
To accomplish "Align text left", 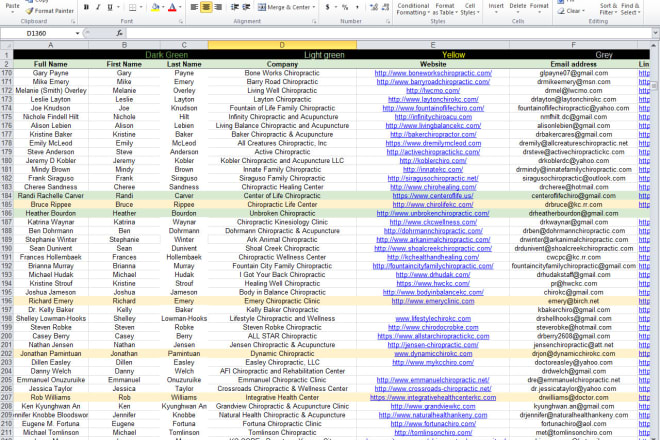I will pos(194,7).
